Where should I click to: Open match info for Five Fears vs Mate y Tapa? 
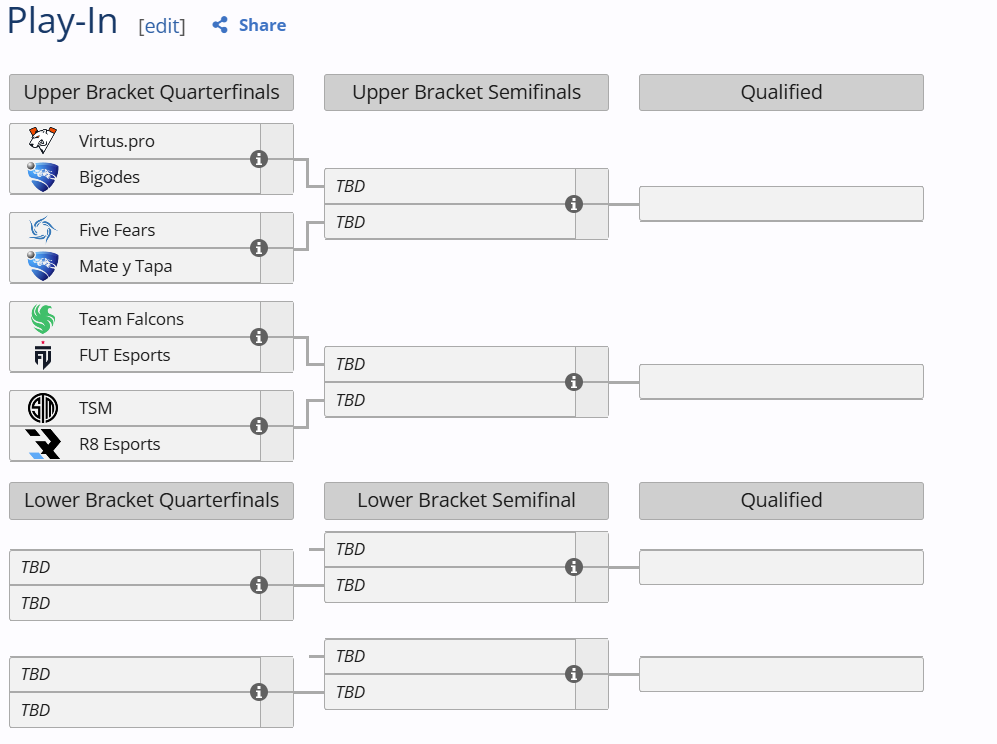[x=258, y=248]
